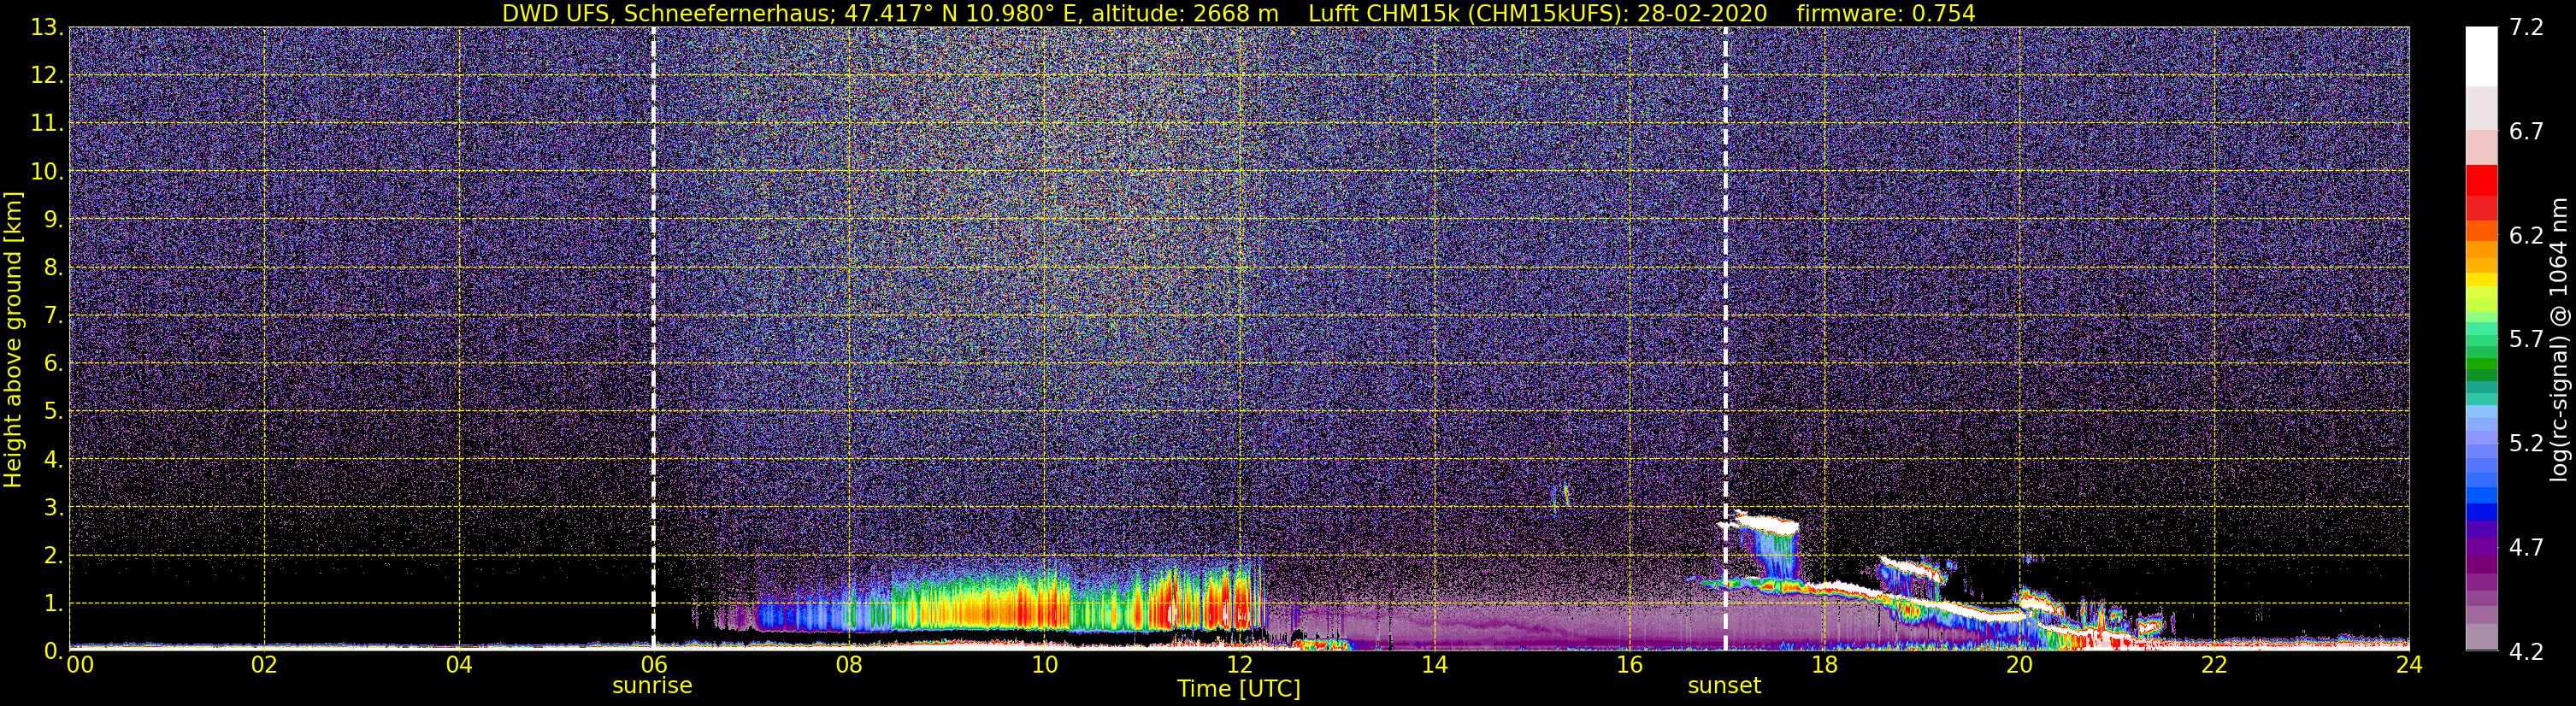Click the white dashed sunrise line at 06
Screen dimensions: 2576x706
click(653, 339)
